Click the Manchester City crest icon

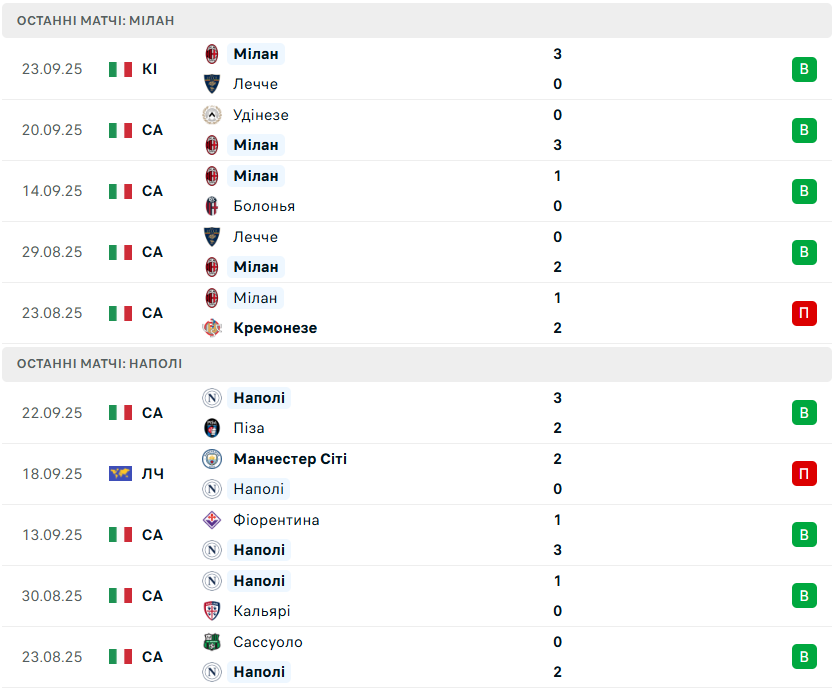212,459
